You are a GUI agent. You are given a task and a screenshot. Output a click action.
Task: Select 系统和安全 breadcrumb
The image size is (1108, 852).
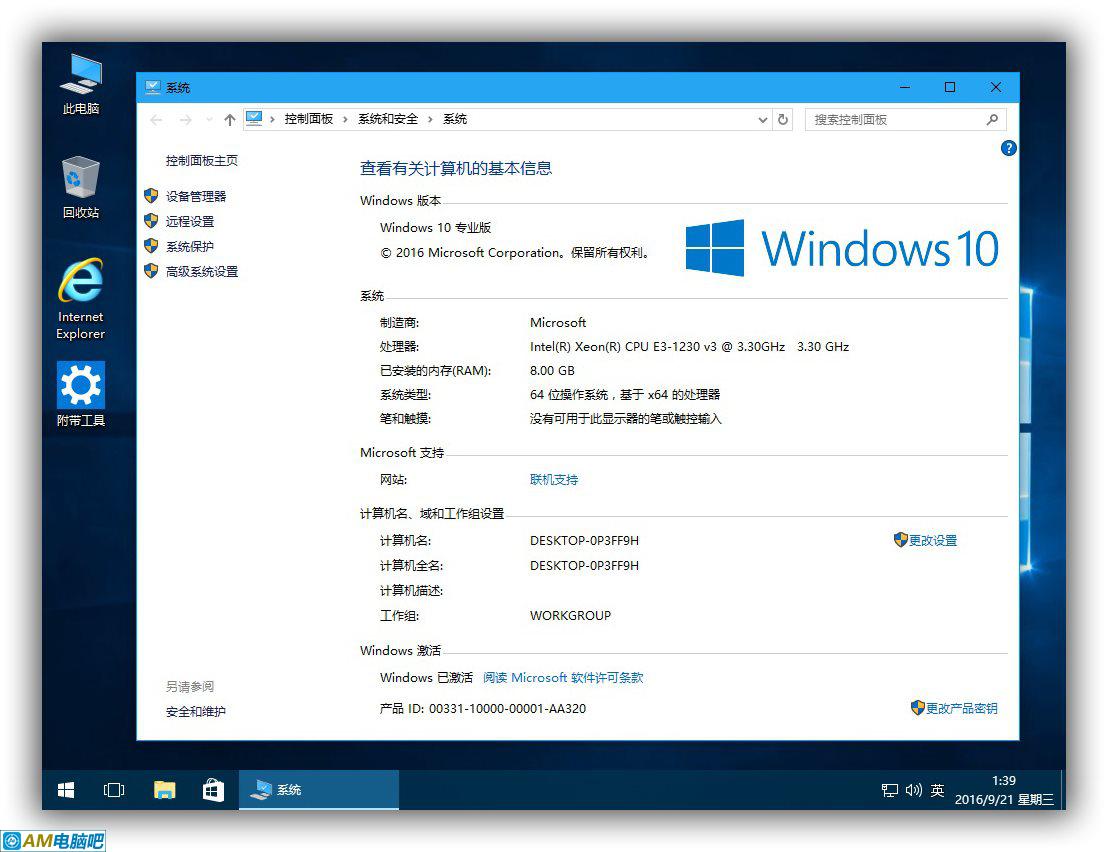point(387,119)
